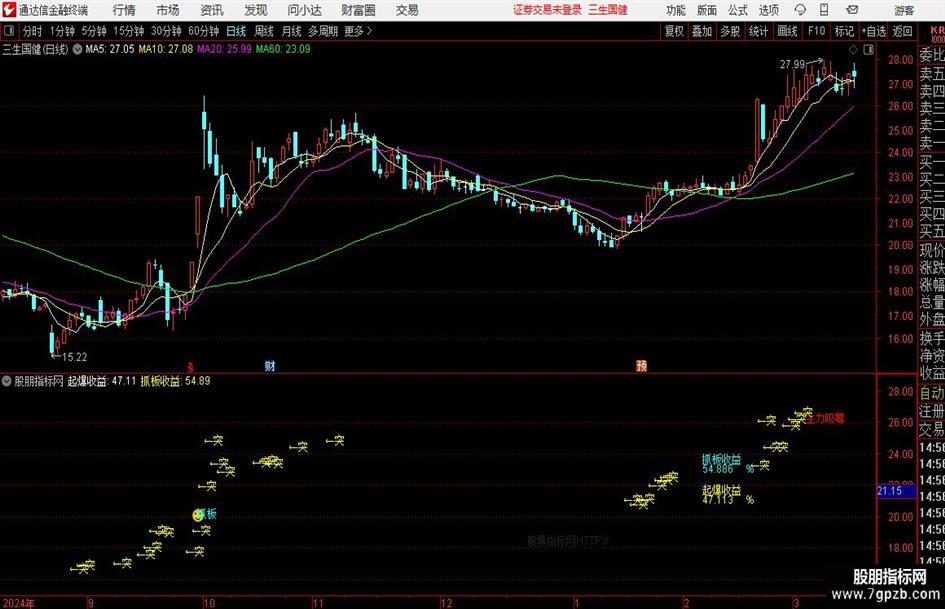Open the 功能 menu

coord(676,10)
